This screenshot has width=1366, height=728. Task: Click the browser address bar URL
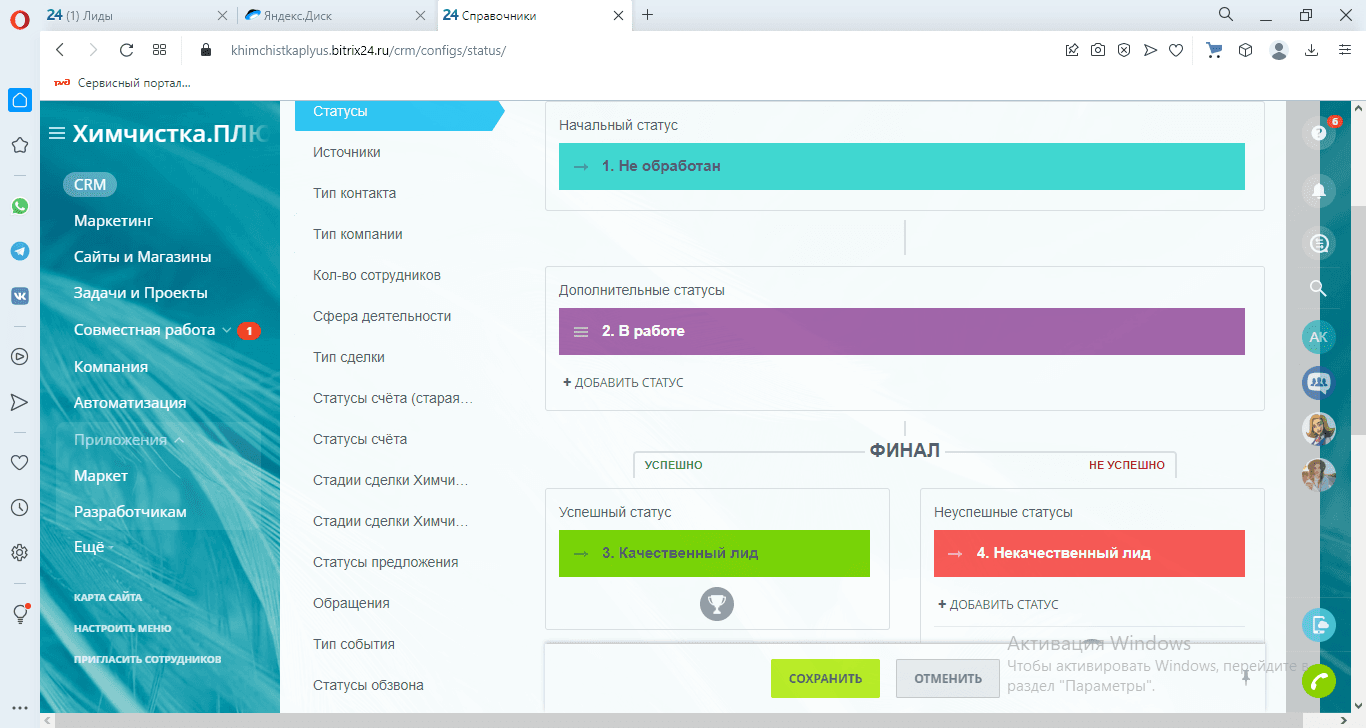(368, 50)
